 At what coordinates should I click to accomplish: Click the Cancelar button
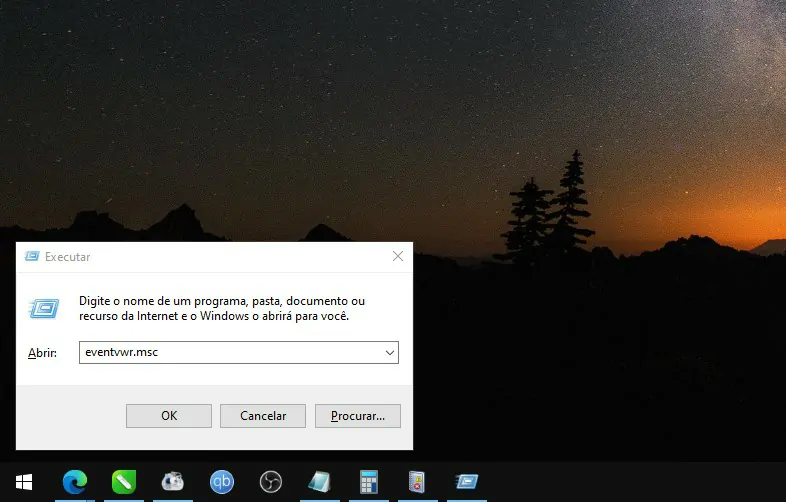tap(263, 416)
